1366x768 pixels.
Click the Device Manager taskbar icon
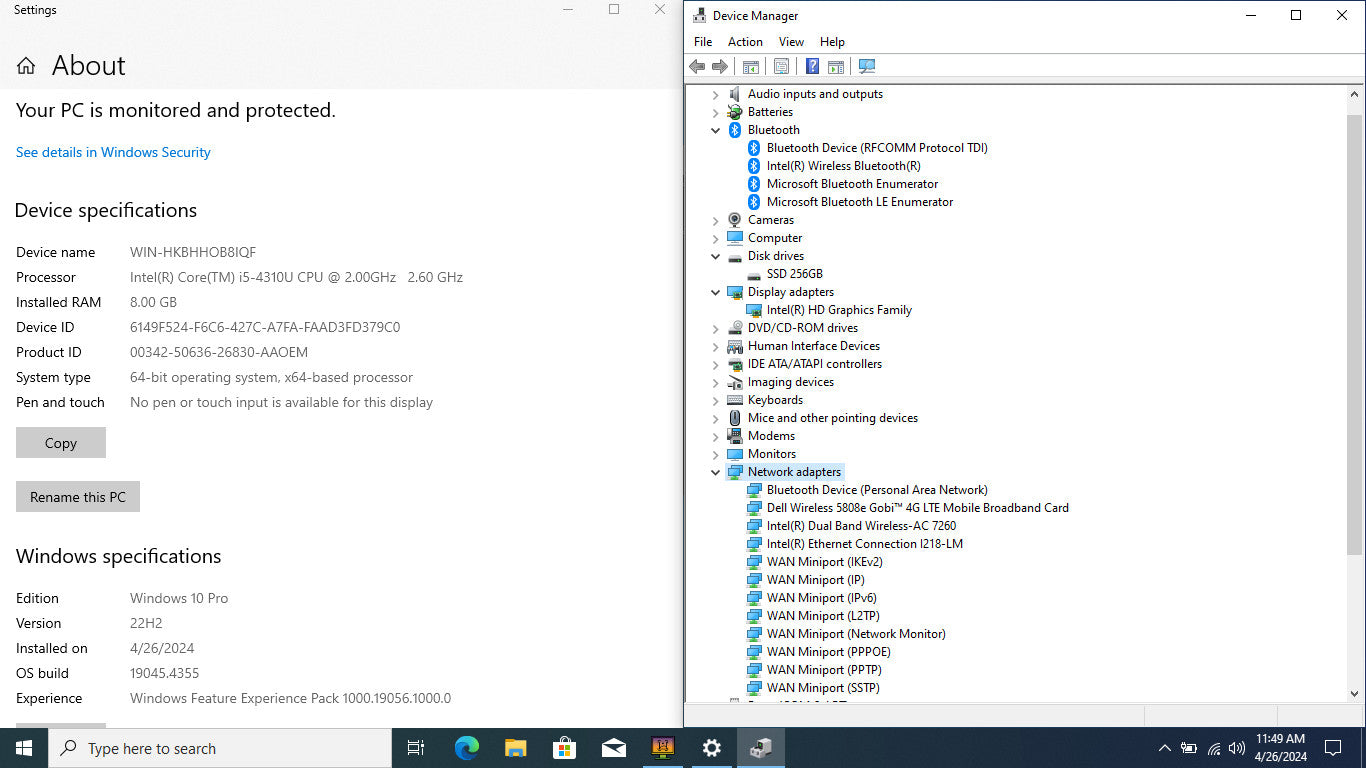pyautogui.click(x=760, y=748)
